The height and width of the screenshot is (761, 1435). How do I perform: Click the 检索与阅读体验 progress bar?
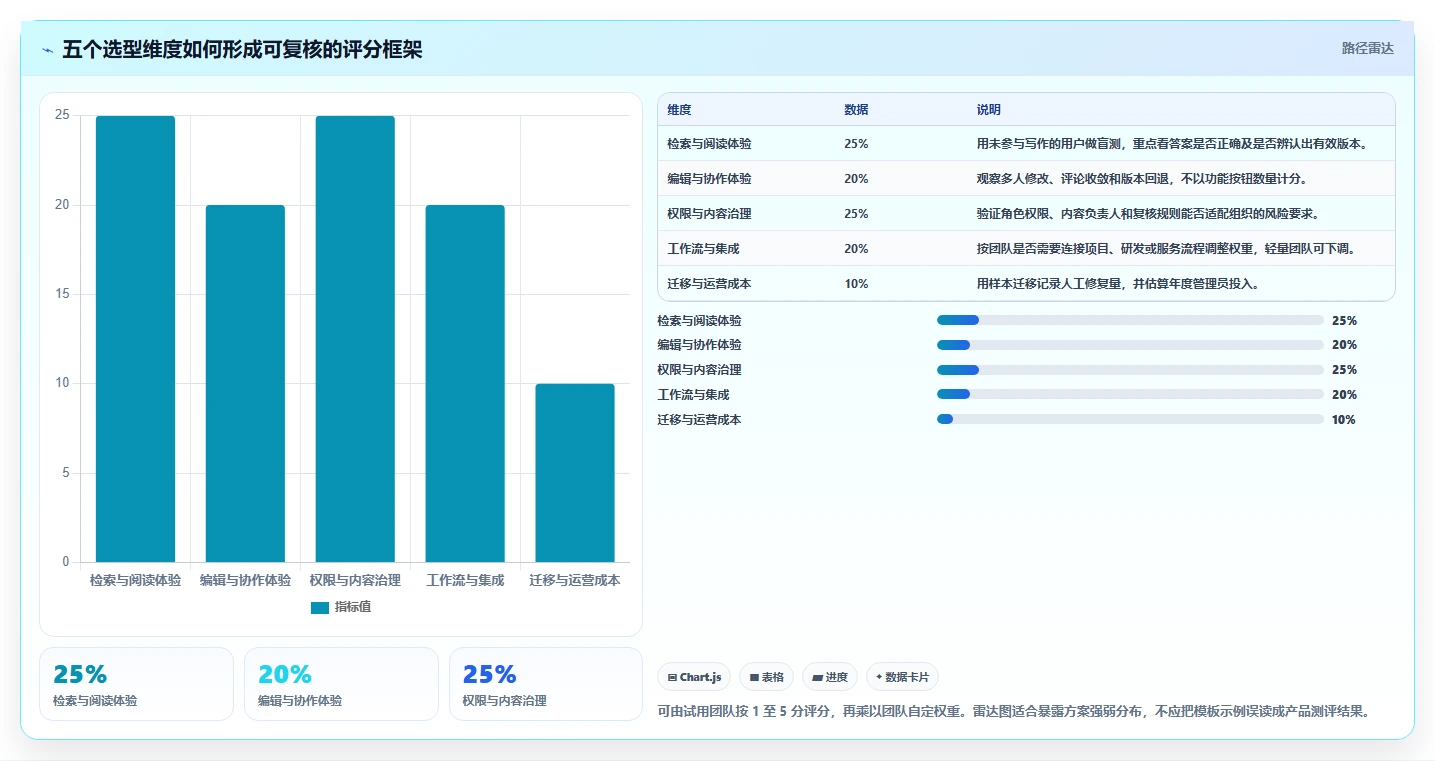[1130, 320]
